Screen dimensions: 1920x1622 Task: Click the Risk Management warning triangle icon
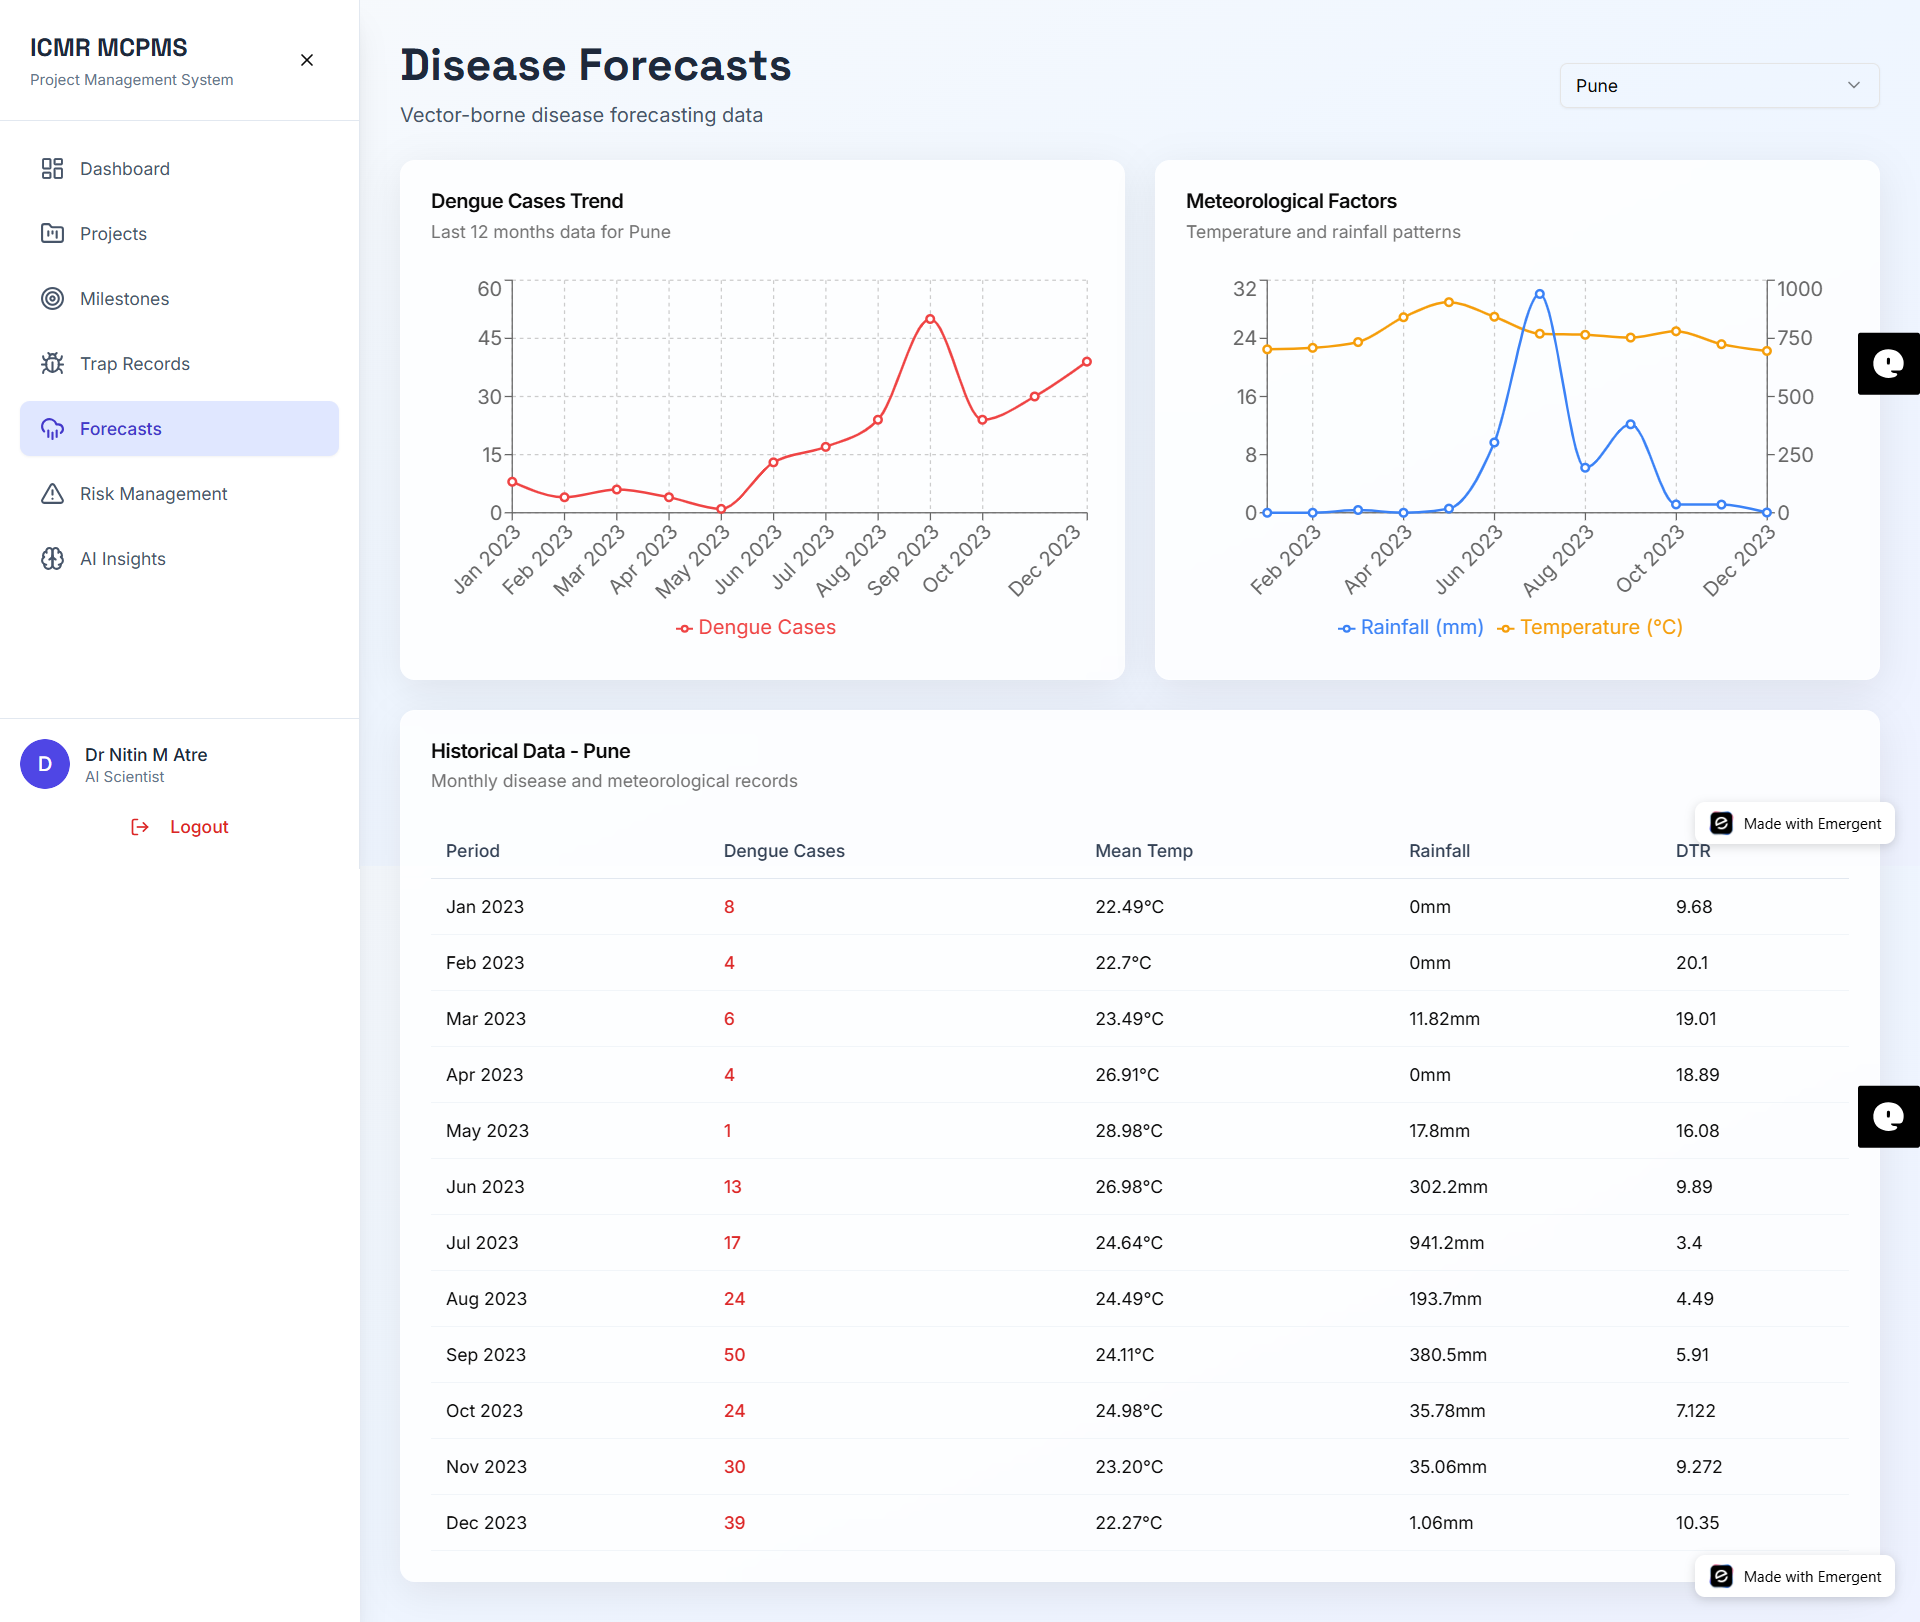tap(52, 493)
